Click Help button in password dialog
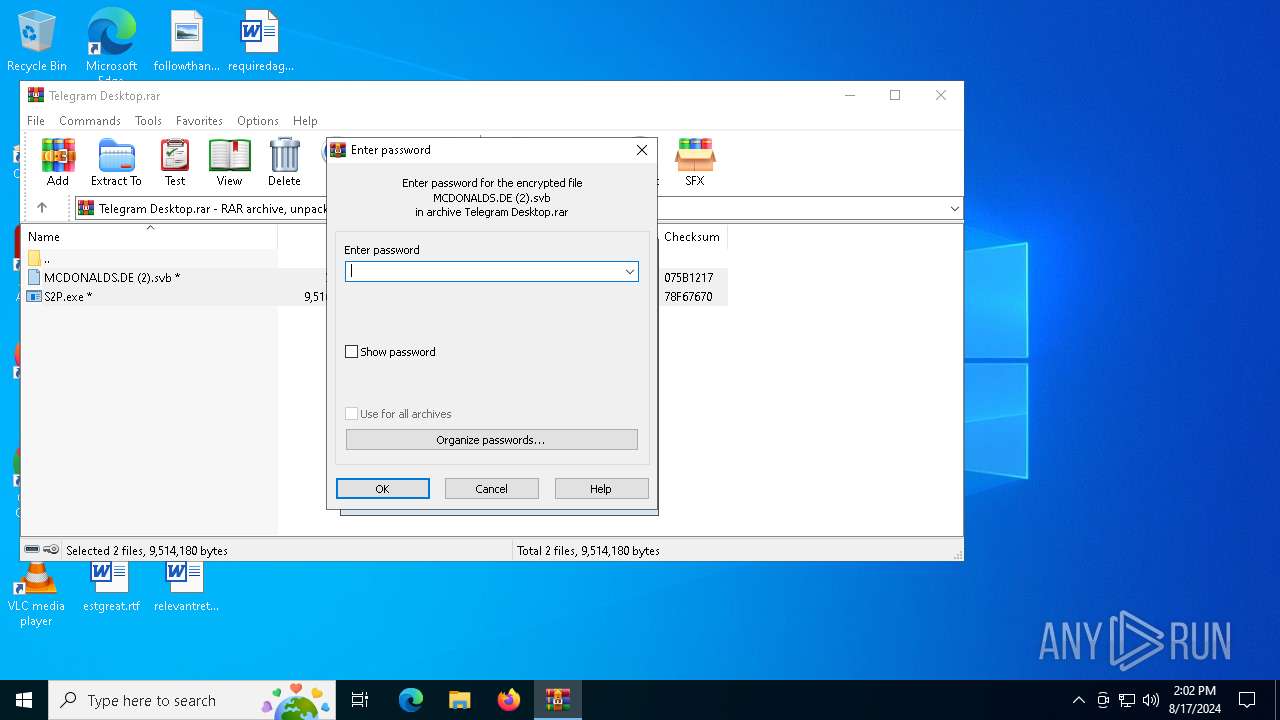Image resolution: width=1280 pixels, height=720 pixels. (601, 488)
